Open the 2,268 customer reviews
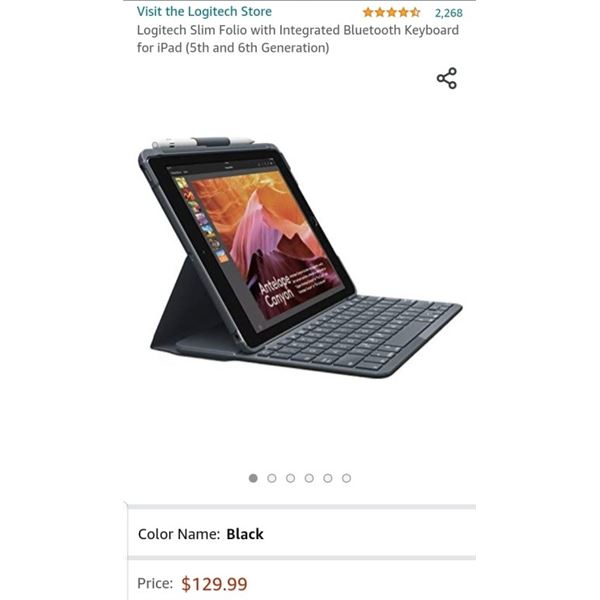The height and width of the screenshot is (600, 600). (448, 13)
